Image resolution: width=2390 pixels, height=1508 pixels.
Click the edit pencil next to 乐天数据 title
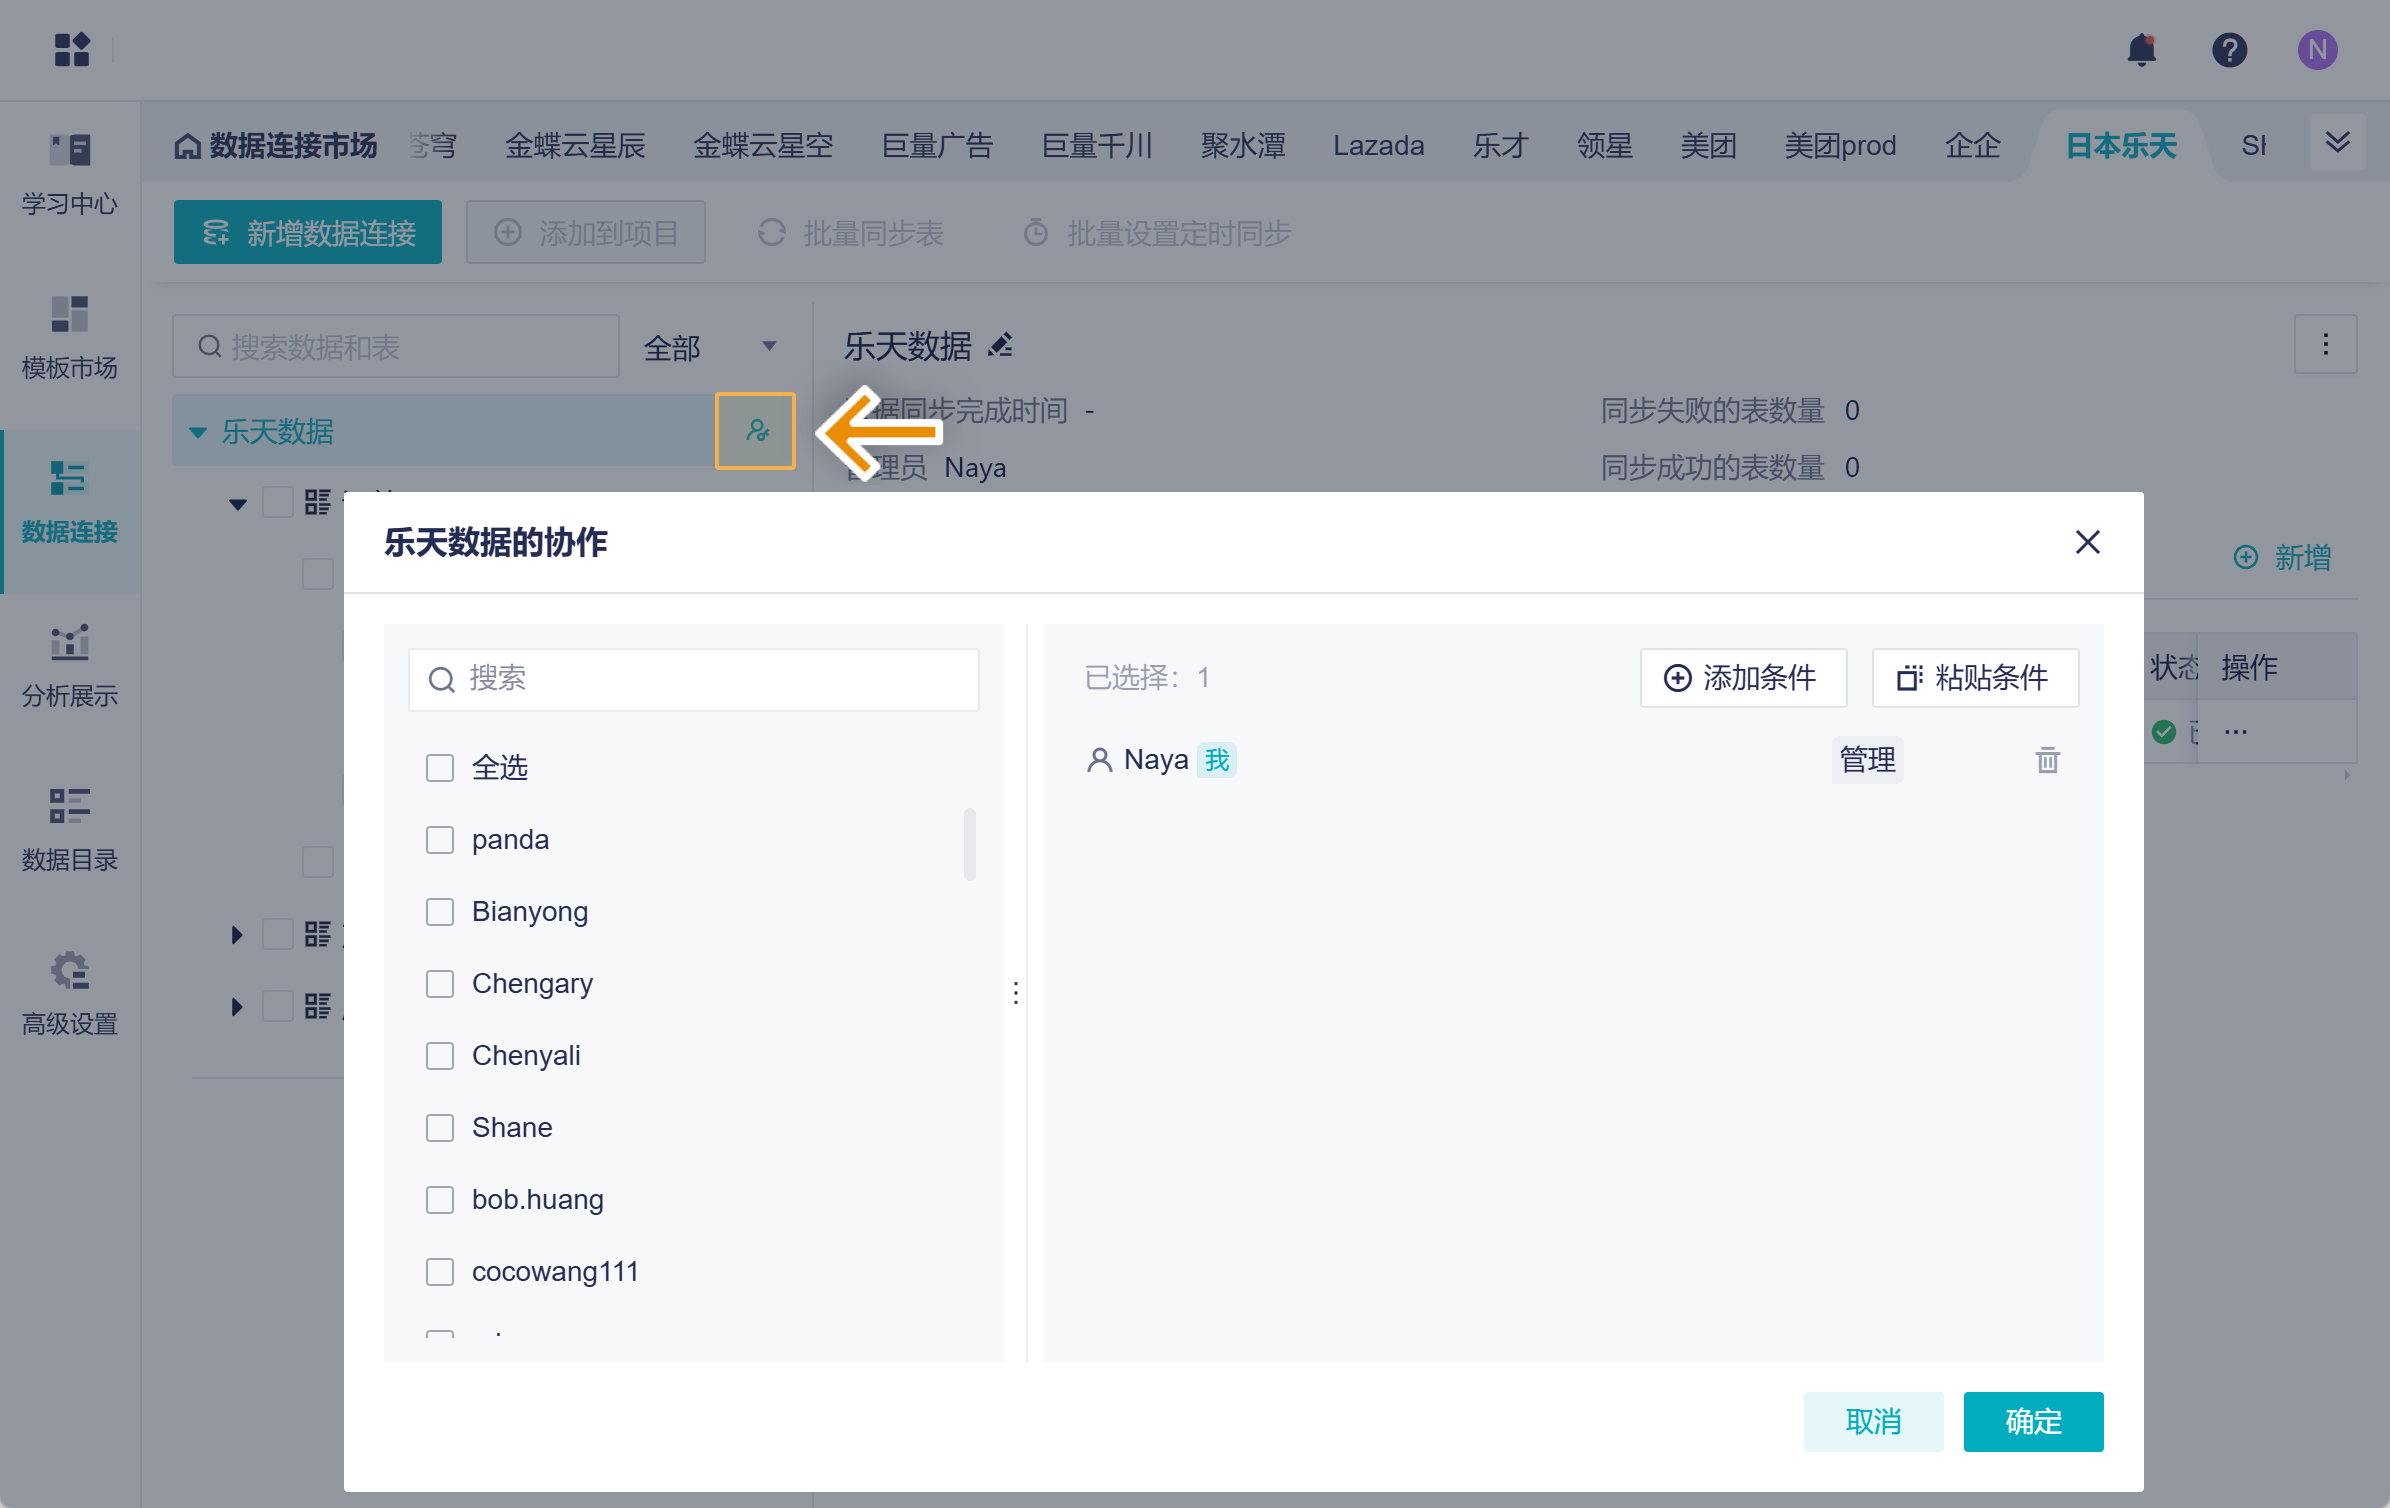pos(1000,346)
